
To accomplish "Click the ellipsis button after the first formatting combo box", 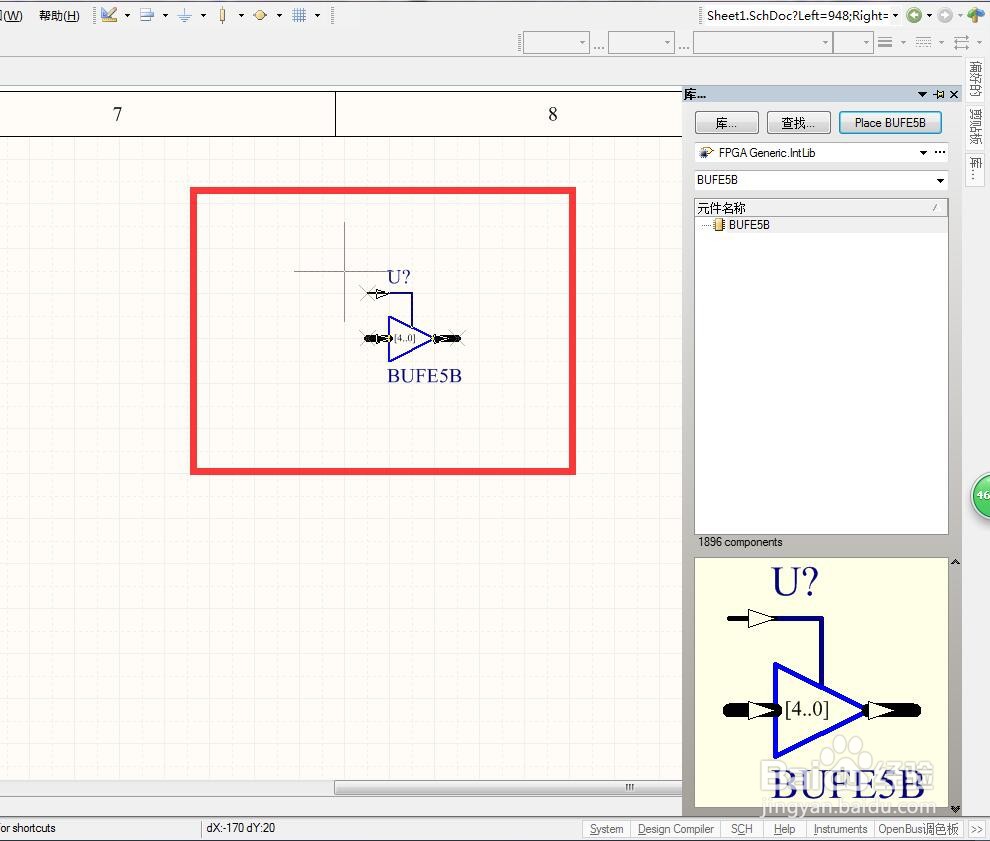I will 599,45.
